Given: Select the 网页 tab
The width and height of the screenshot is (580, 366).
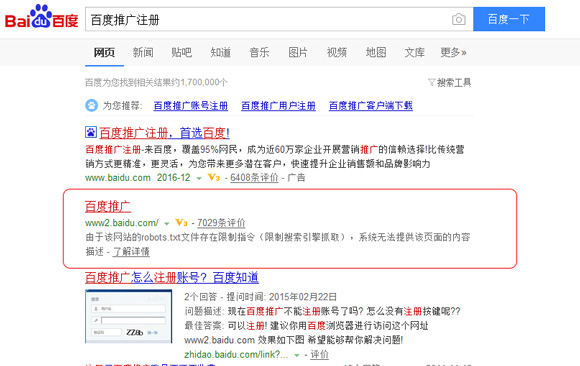Looking at the screenshot, I should pyautogui.click(x=104, y=52).
